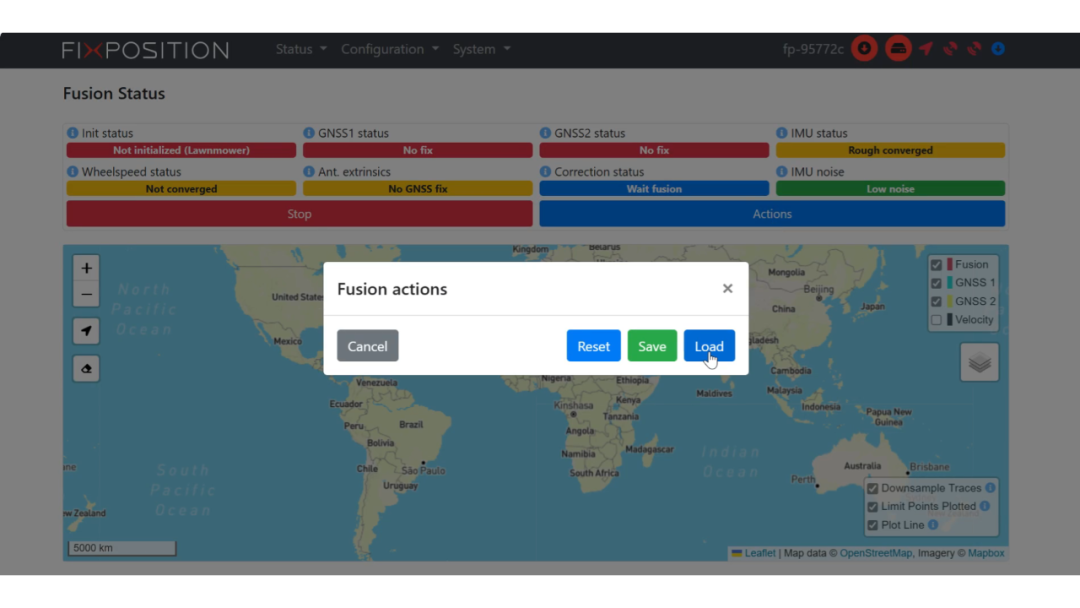Click the blue Actions button
Viewport: 1080px width, 608px height.
772,214
